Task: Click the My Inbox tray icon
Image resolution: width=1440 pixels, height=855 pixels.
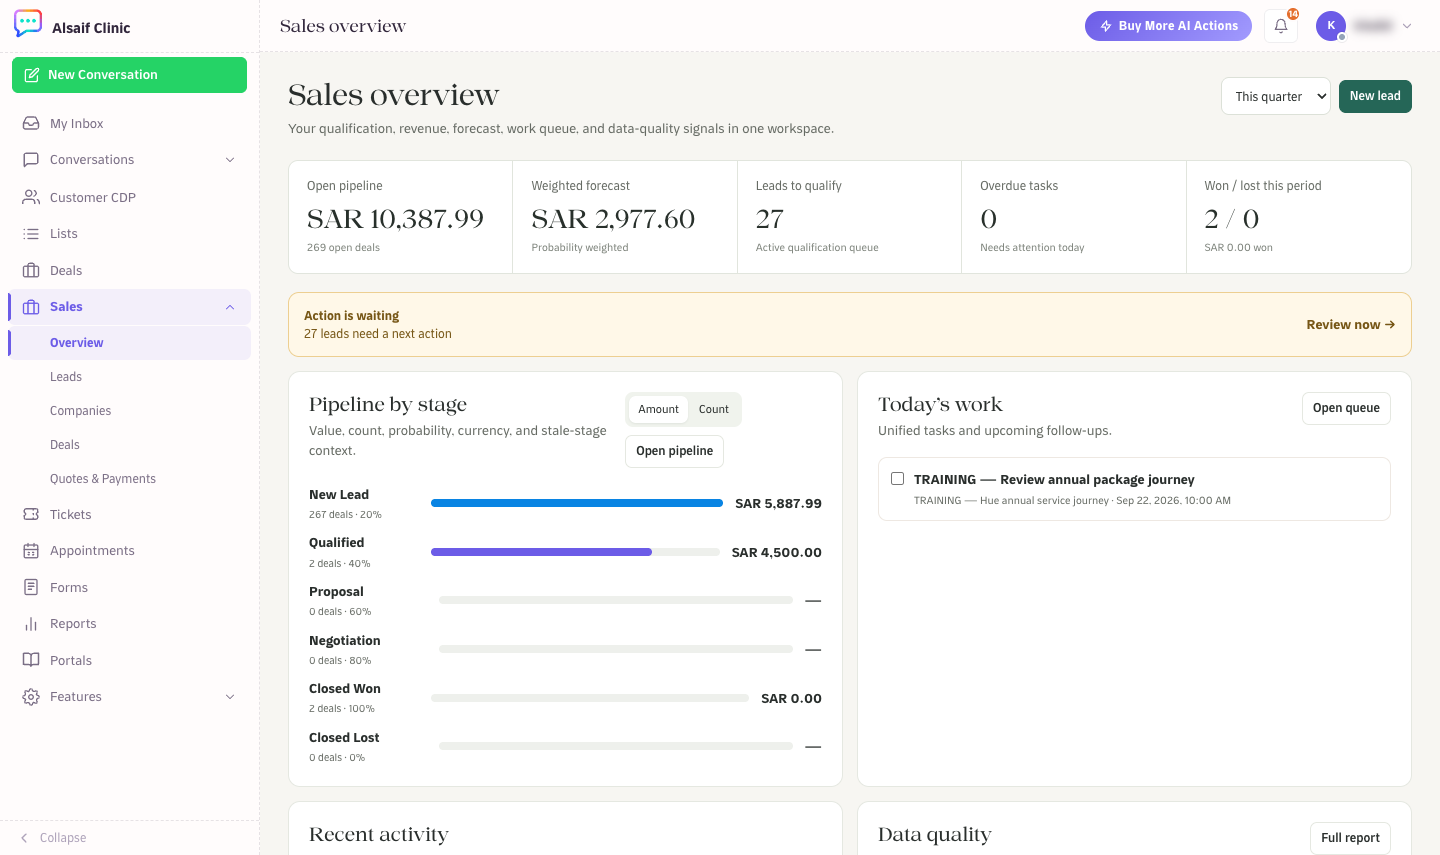Action: pyautogui.click(x=31, y=123)
